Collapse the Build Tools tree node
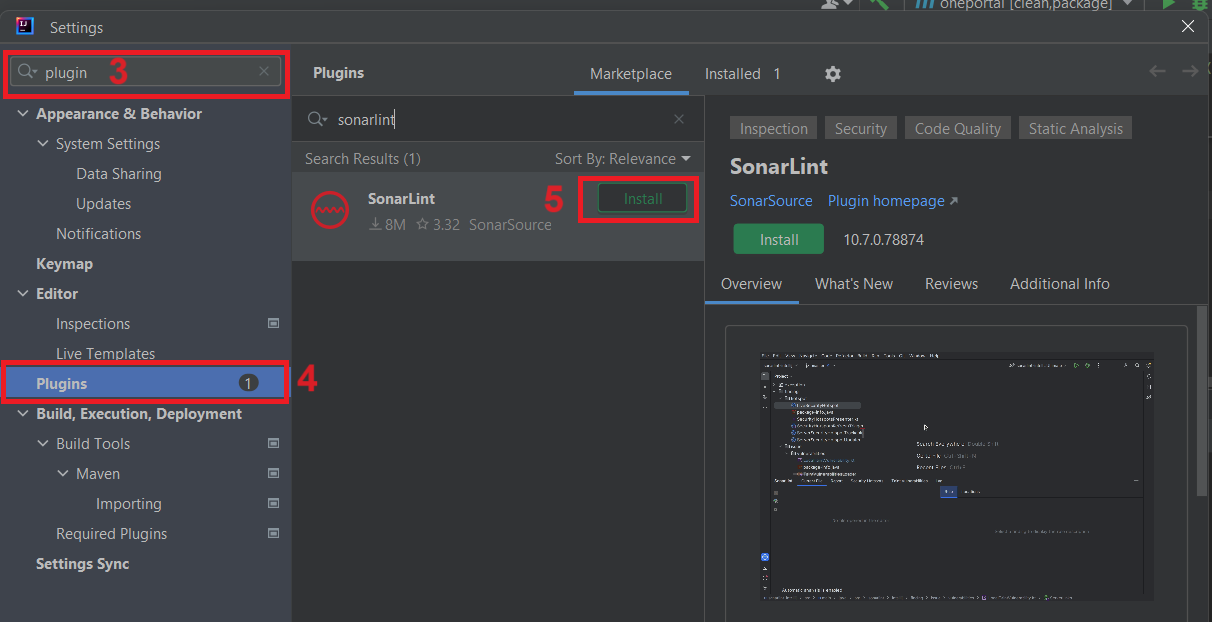Screen dimensions: 1212x622 click(43, 444)
